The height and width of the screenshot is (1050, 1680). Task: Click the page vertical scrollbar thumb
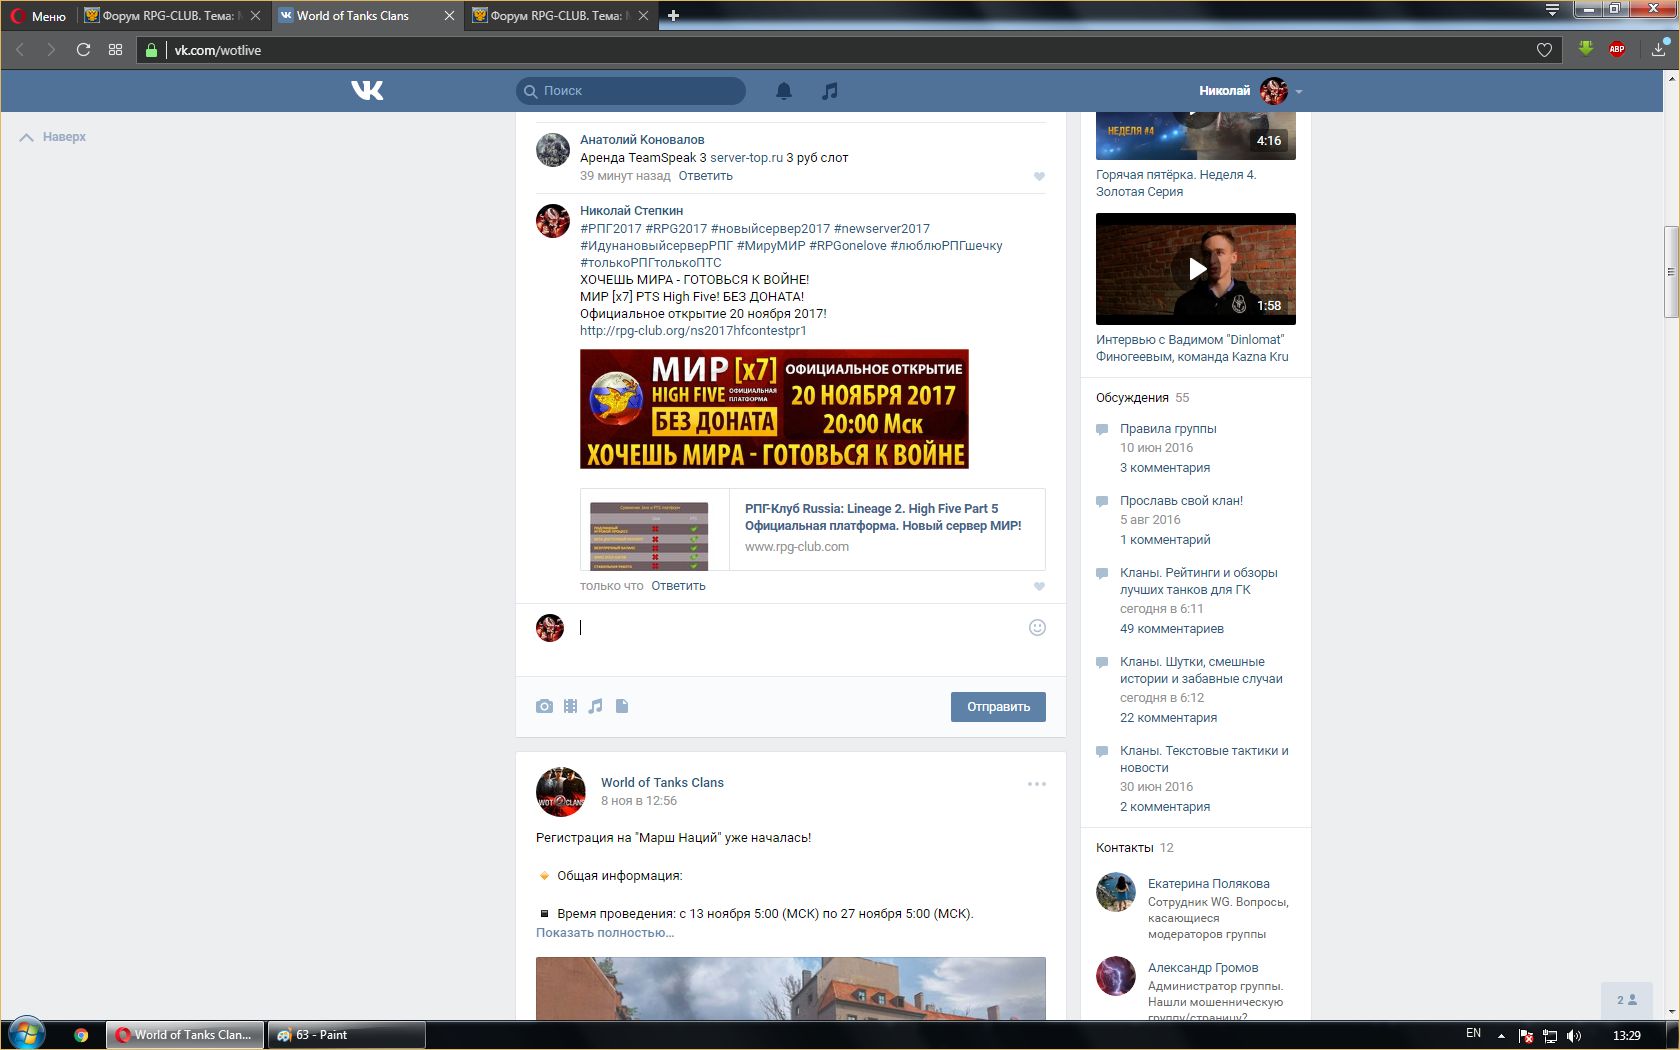coord(1670,272)
